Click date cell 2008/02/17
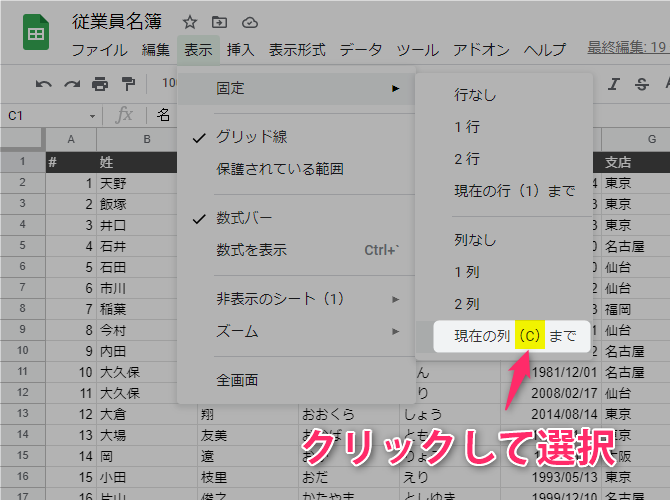This screenshot has height=500, width=670. coord(551,393)
